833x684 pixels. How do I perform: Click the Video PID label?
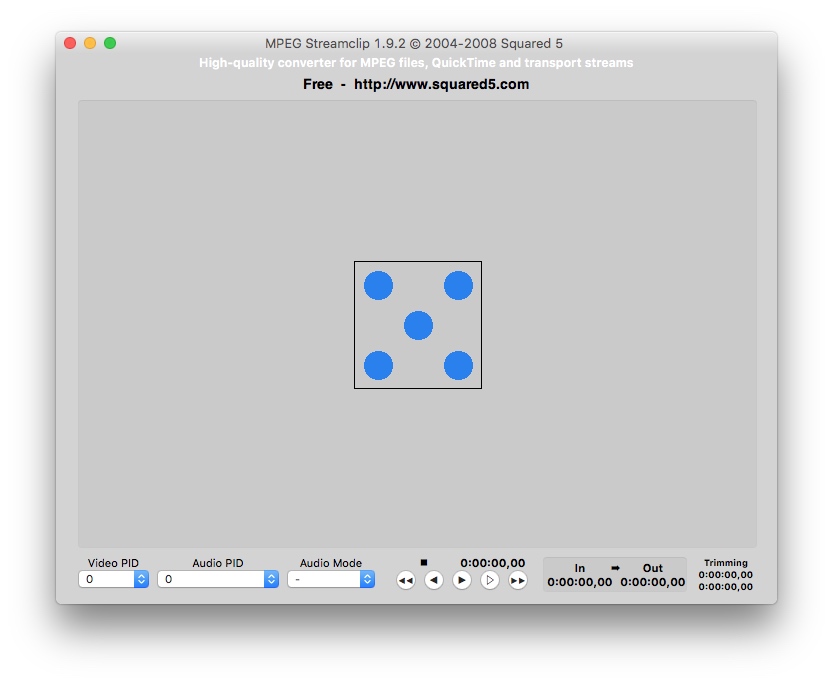click(x=113, y=563)
